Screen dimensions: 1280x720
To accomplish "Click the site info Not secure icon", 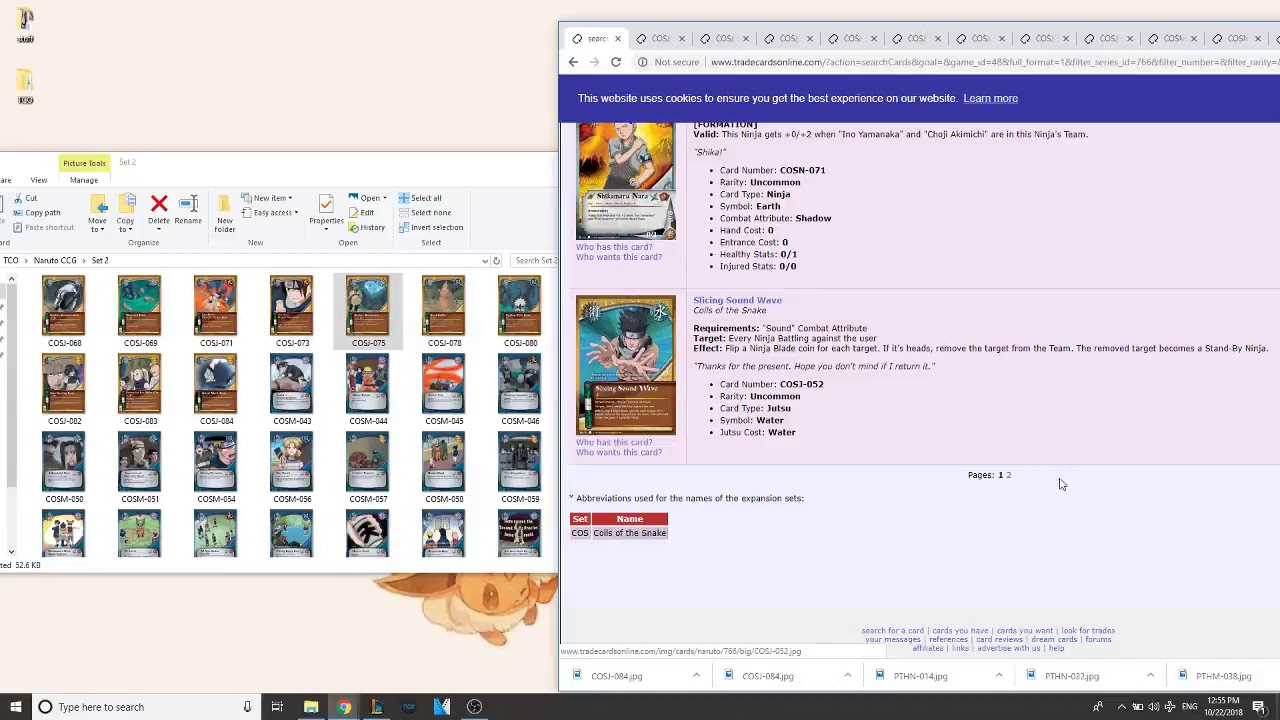I will click(643, 62).
